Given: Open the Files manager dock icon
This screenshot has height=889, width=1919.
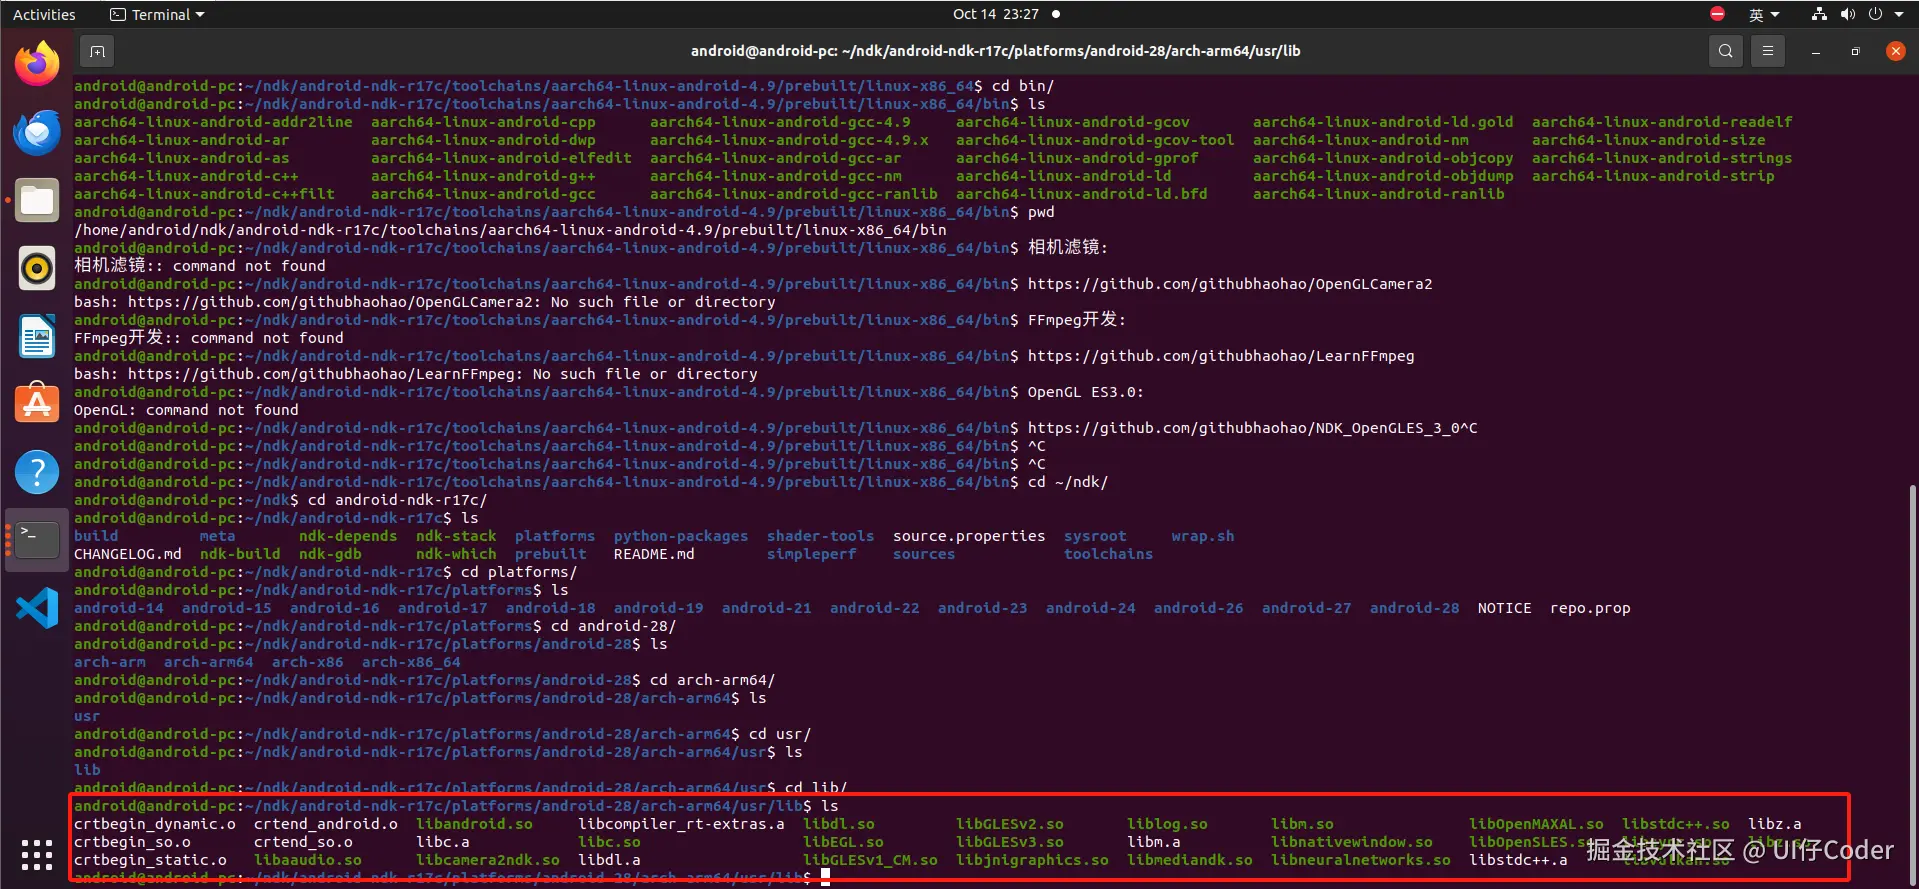Looking at the screenshot, I should point(37,200).
